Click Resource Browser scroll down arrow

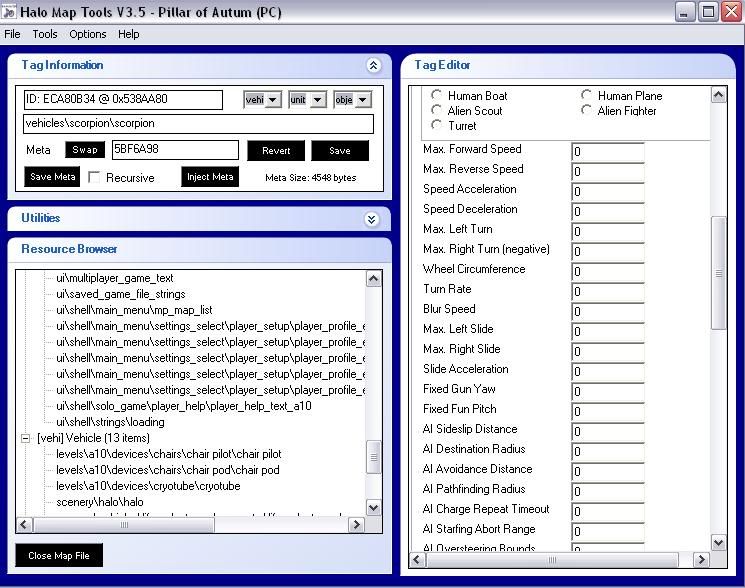374,508
